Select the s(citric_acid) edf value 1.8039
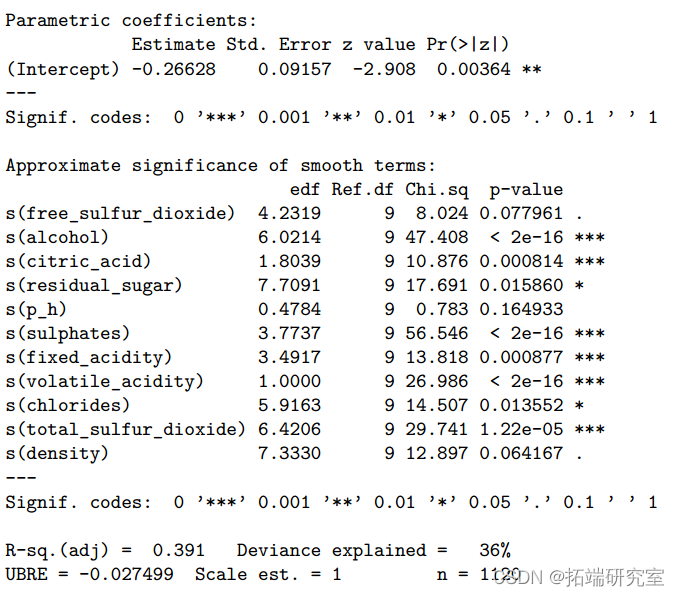This screenshot has height=596, width=679. 290,261
